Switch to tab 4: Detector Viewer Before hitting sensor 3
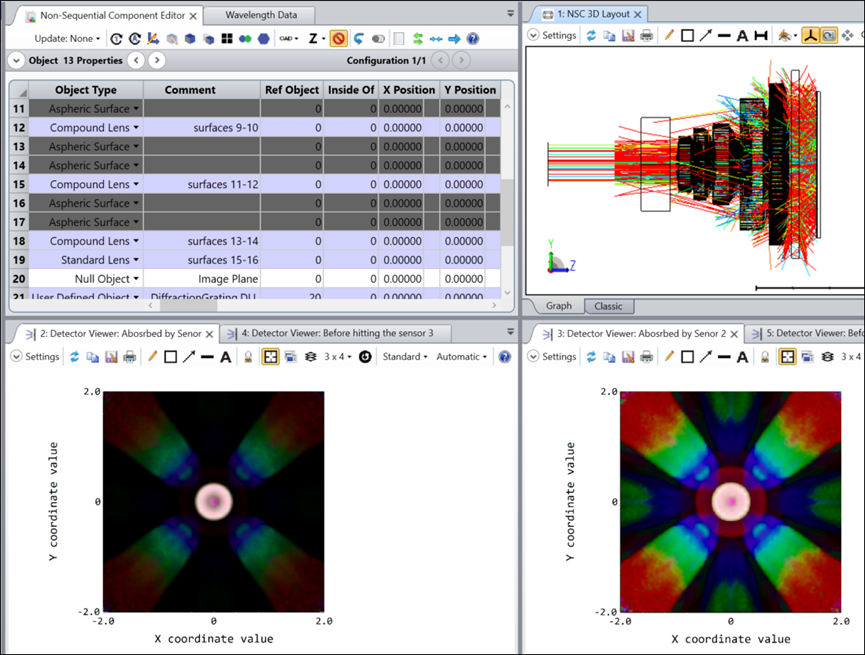Image resolution: width=865 pixels, height=655 pixels. 336,333
